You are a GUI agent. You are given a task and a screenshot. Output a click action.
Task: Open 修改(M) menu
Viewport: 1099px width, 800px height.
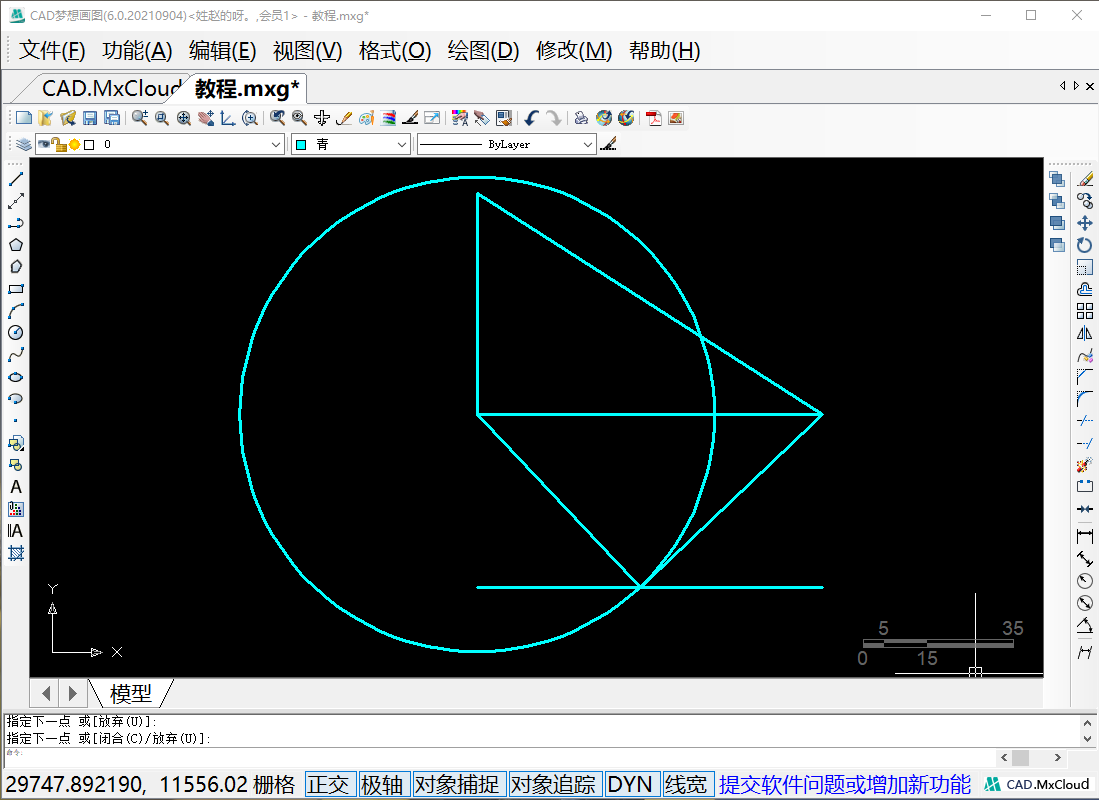[574, 50]
